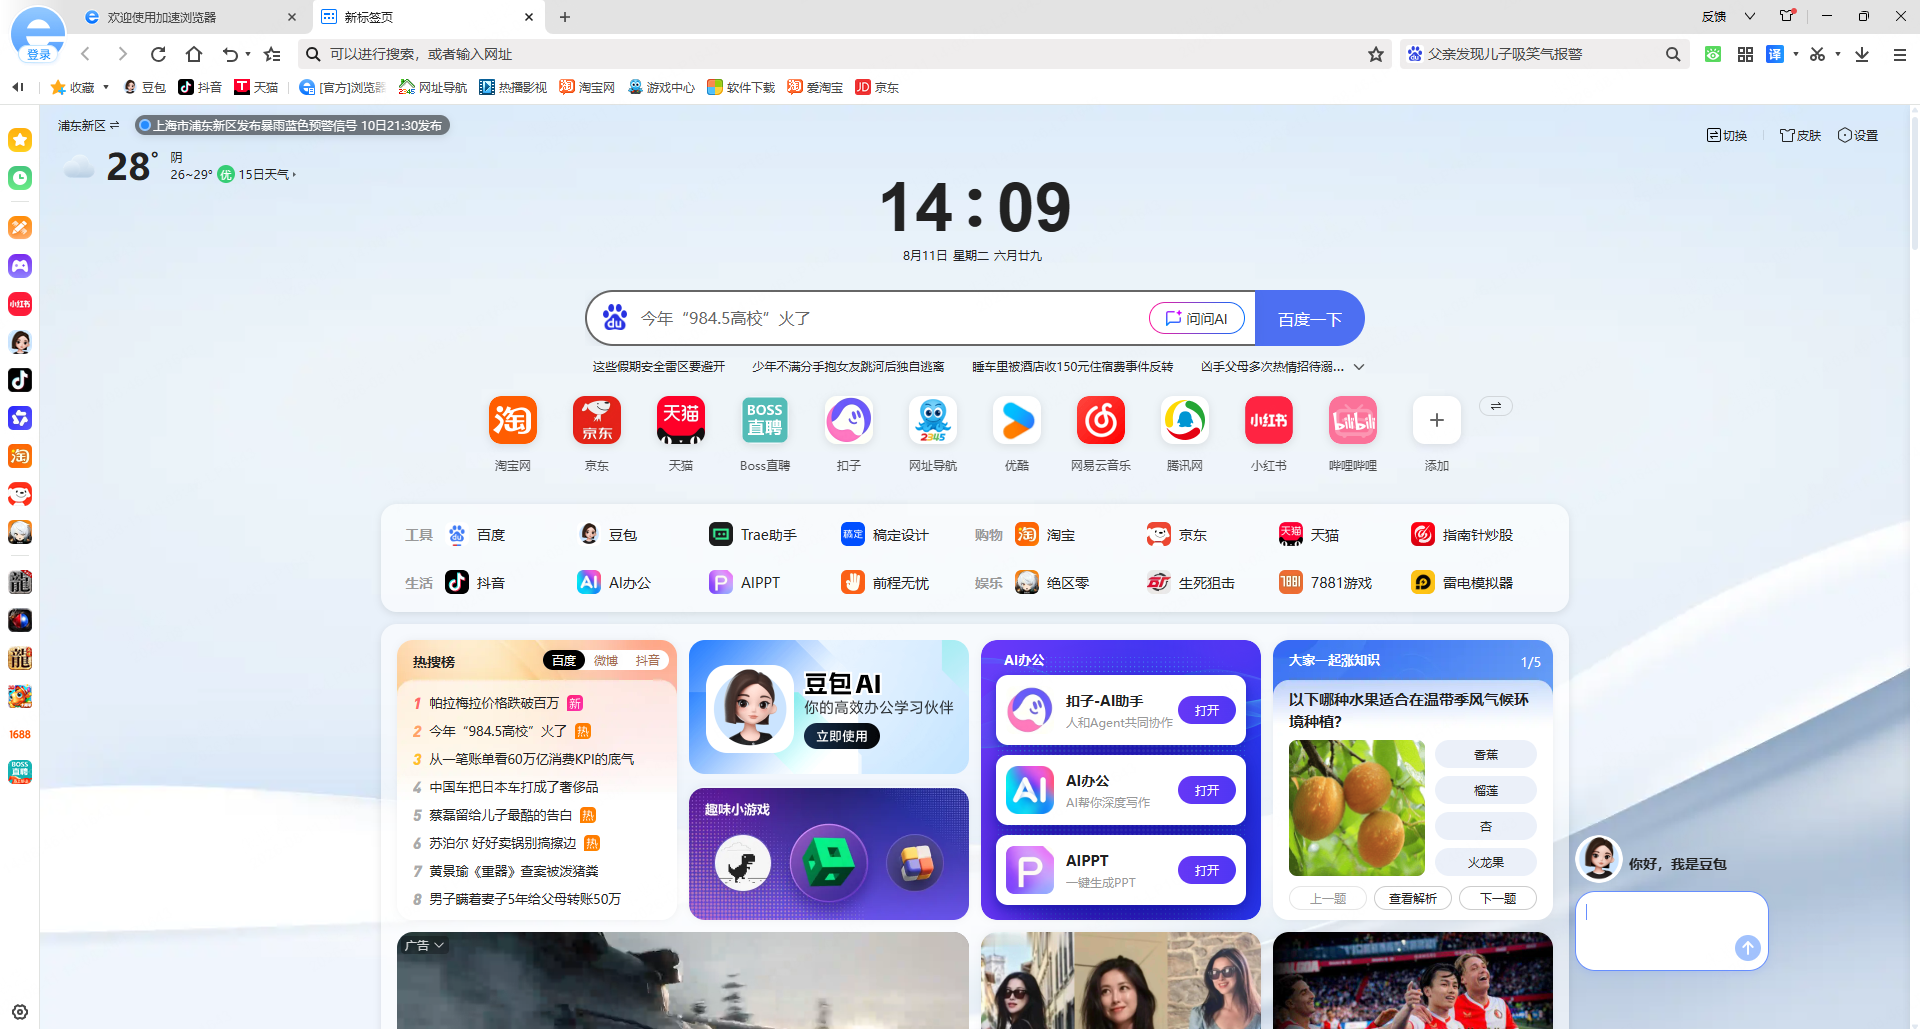Image resolution: width=1920 pixels, height=1029 pixels.
Task: Choose 榴莲 as the quiz answer
Action: [x=1486, y=791]
